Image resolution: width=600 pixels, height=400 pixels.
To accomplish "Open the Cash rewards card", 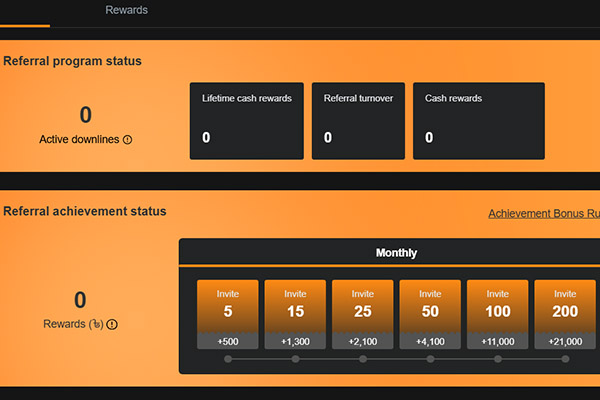I will click(478, 120).
